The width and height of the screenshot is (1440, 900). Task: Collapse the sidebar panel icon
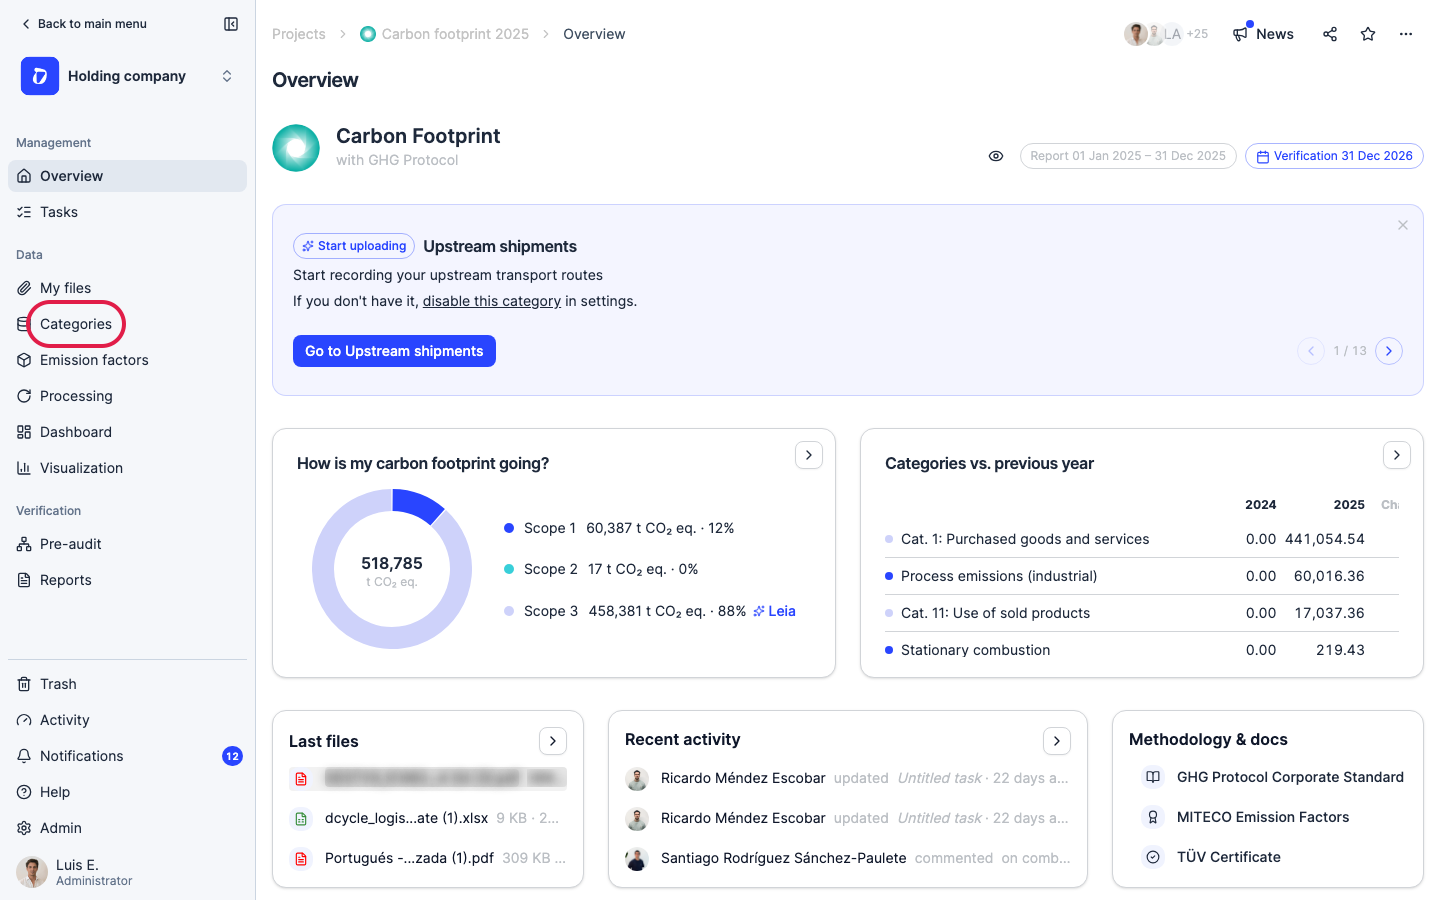[x=231, y=24]
